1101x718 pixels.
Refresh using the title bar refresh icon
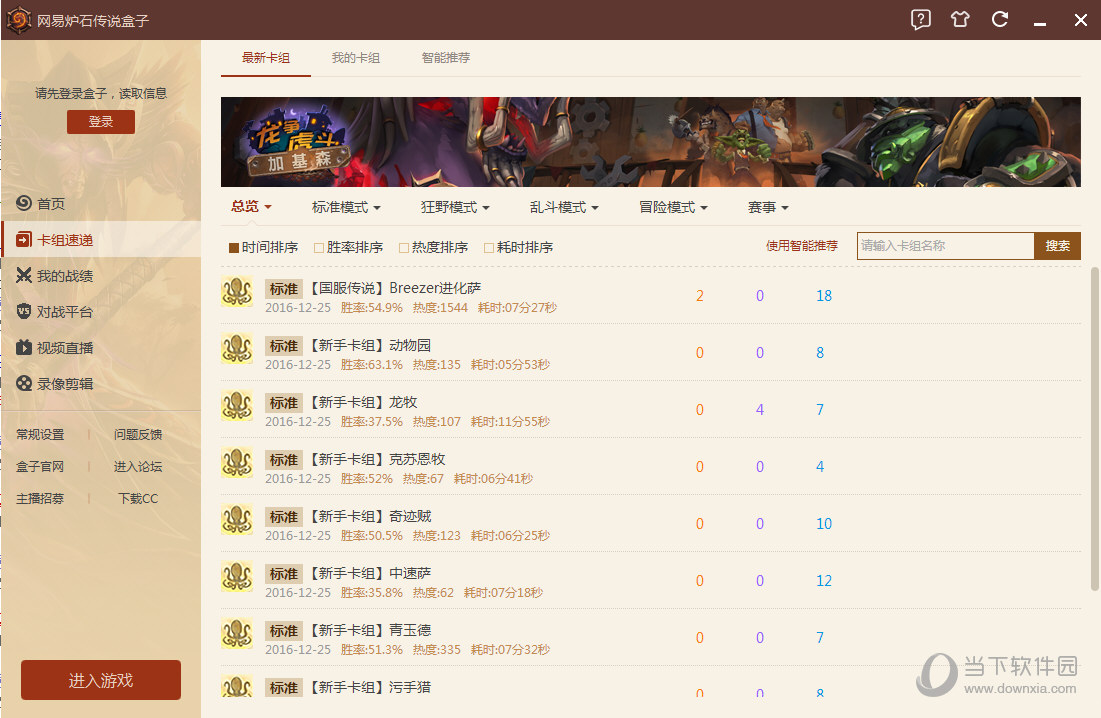999,20
